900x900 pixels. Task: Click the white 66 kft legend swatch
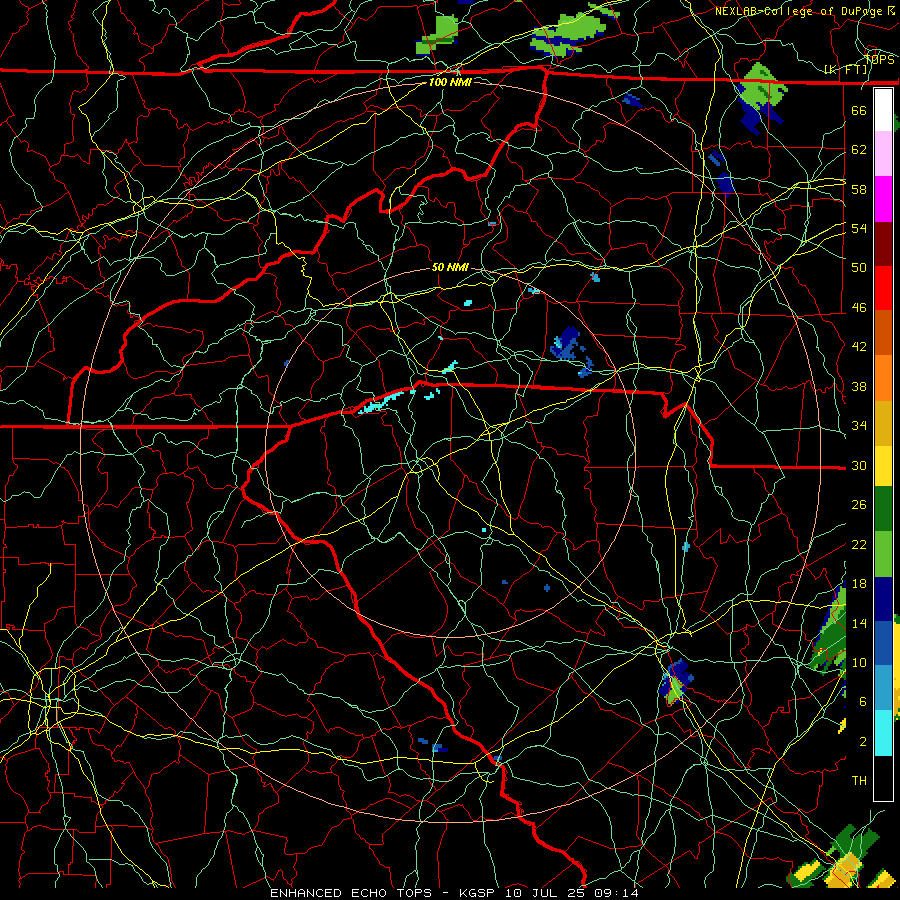point(883,110)
